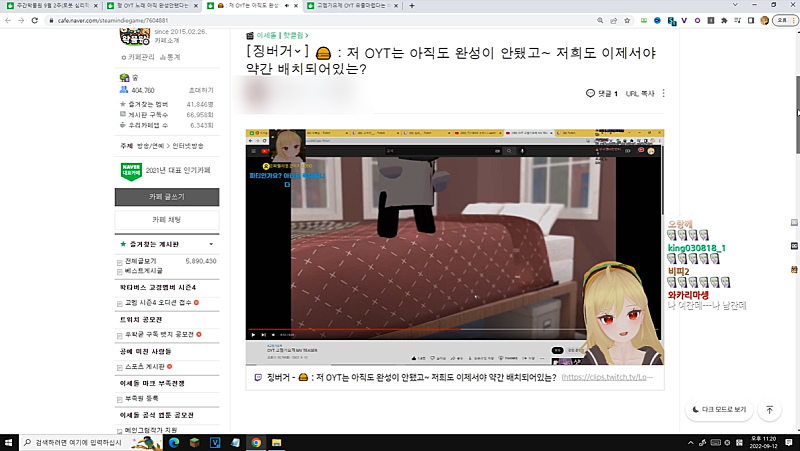Open the purple V extension icon

pos(684,20)
